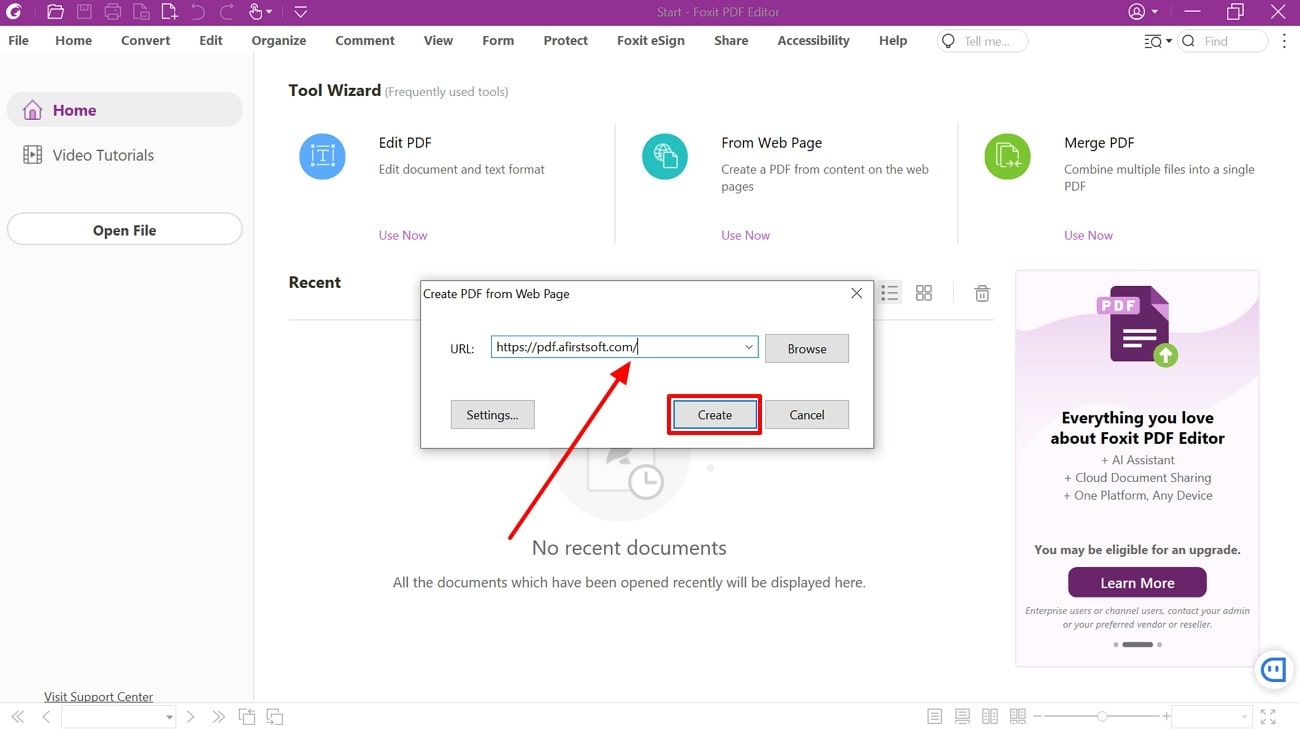Click the undo arrow icon

coord(198,12)
